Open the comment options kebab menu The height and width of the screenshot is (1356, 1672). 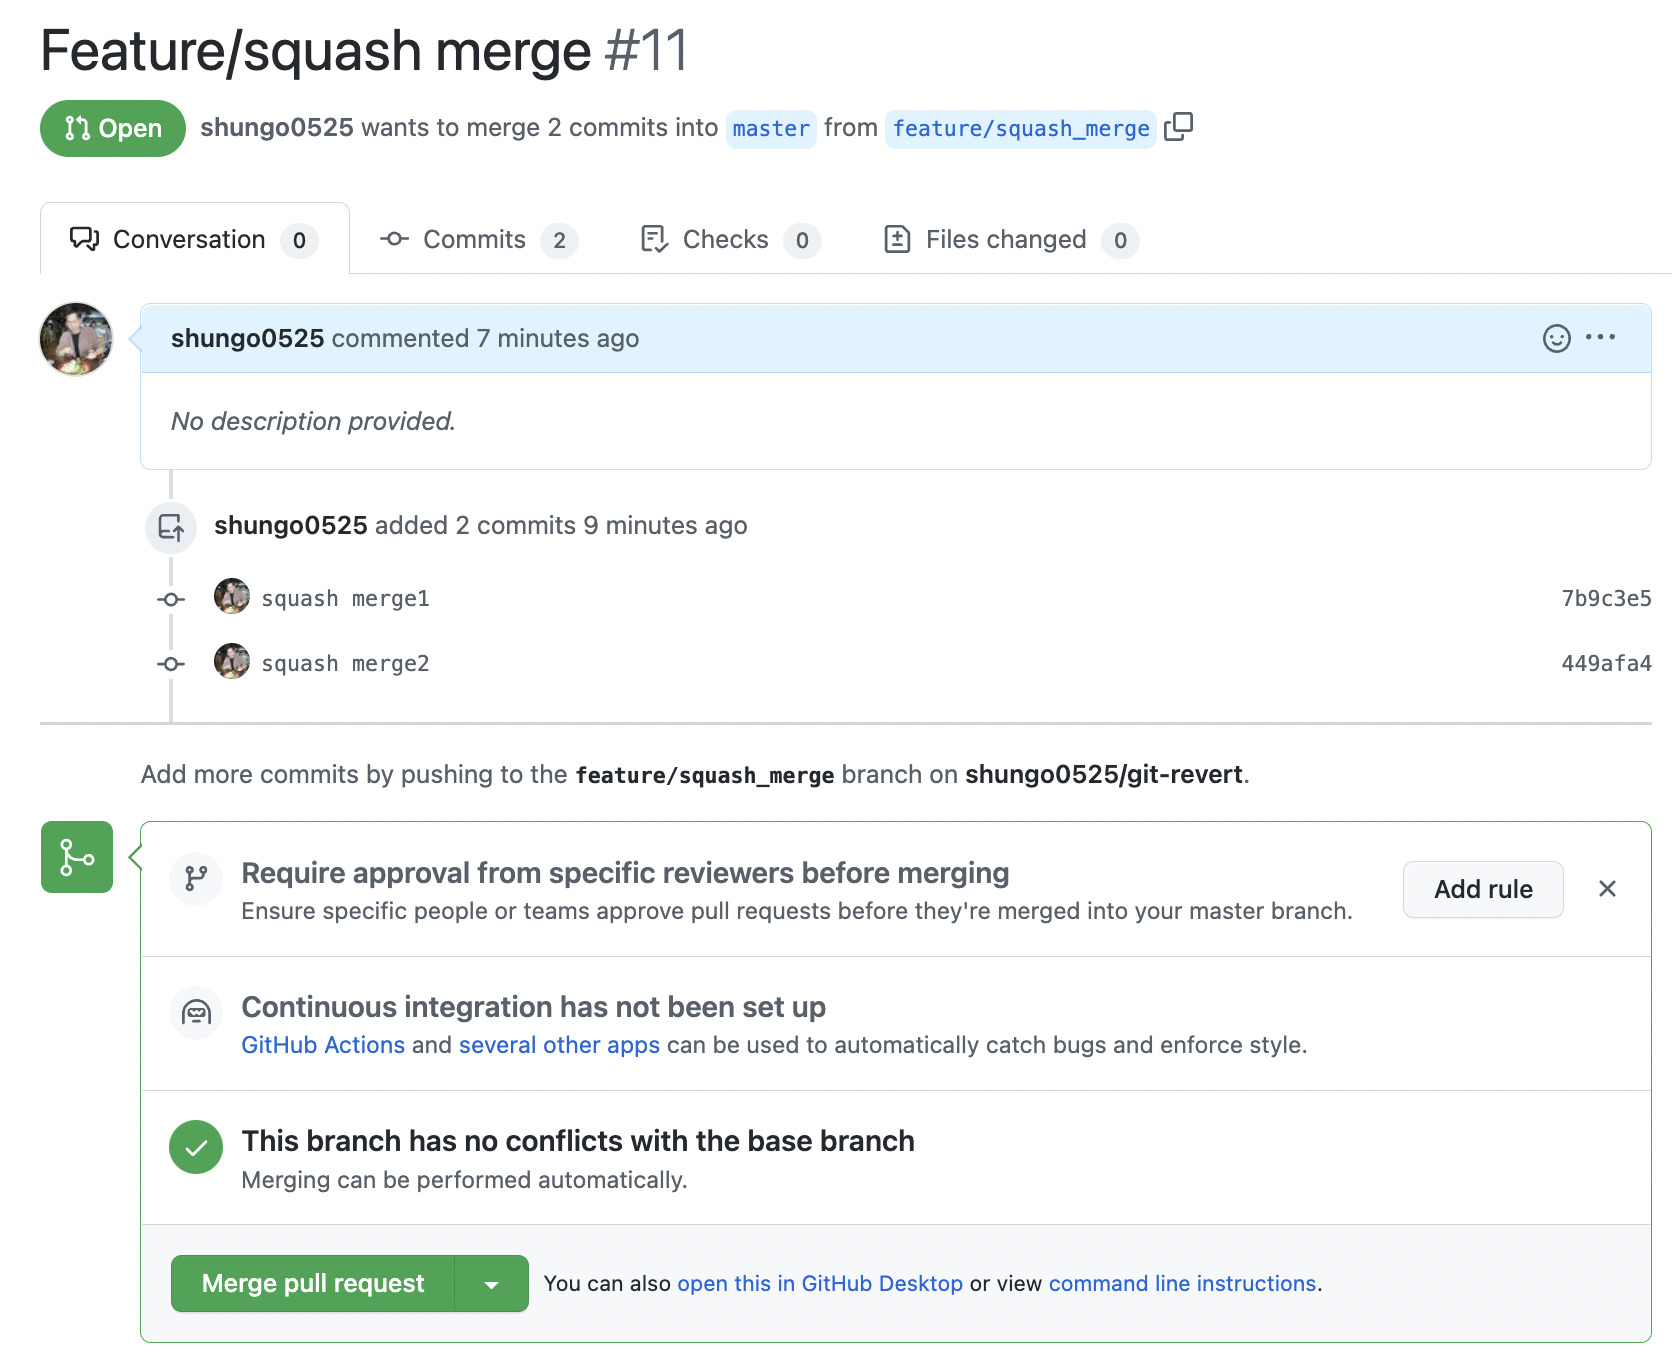1602,338
